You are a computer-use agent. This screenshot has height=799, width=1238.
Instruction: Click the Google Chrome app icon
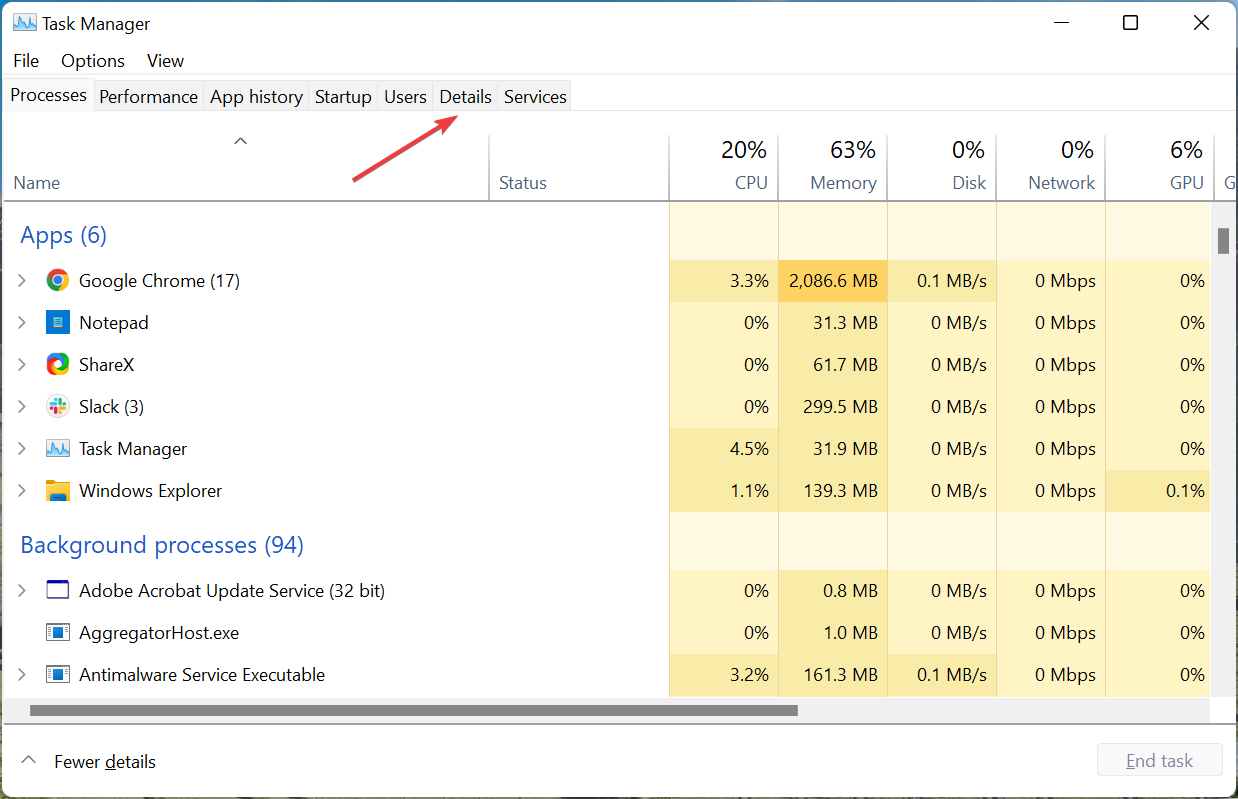pos(58,281)
